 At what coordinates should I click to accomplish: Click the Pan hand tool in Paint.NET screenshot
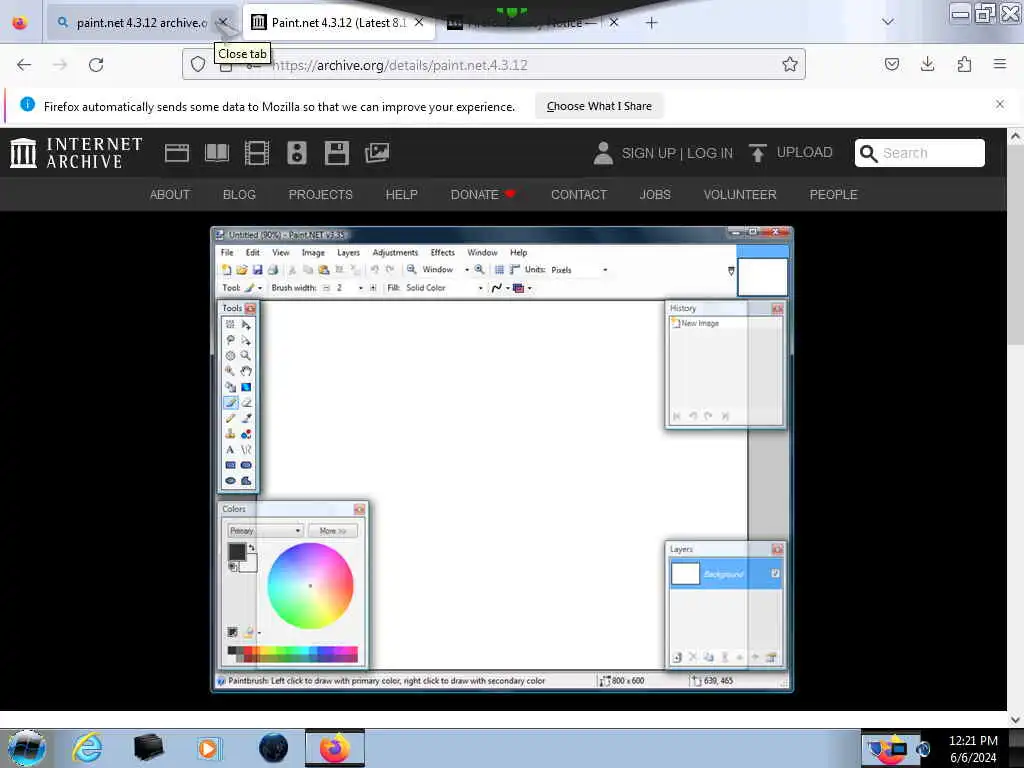pyautogui.click(x=246, y=371)
